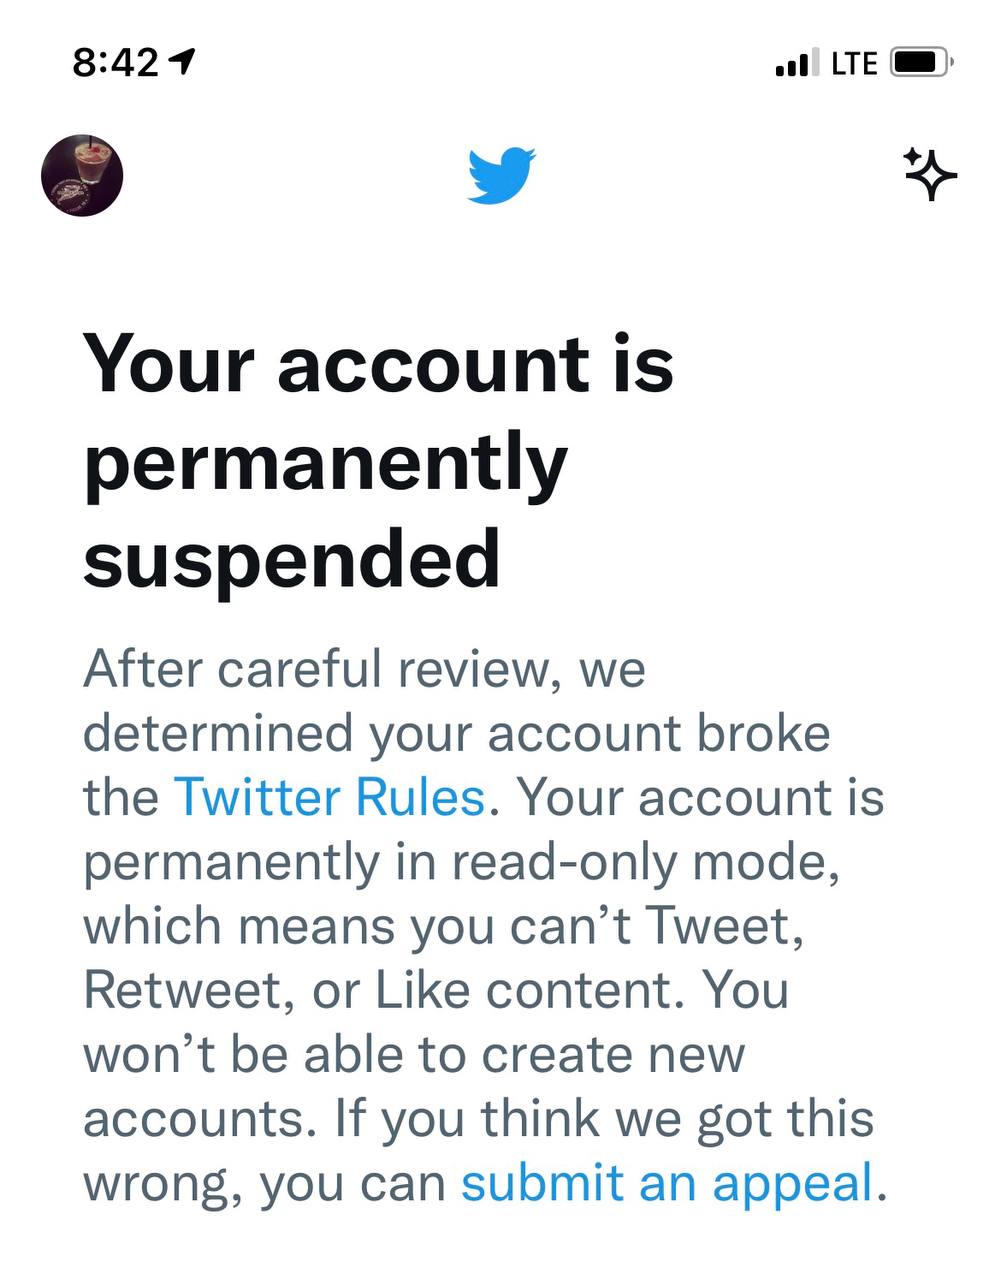The image size is (1001, 1280).
Task: Open the sparkle timeline options icon
Action: (929, 174)
